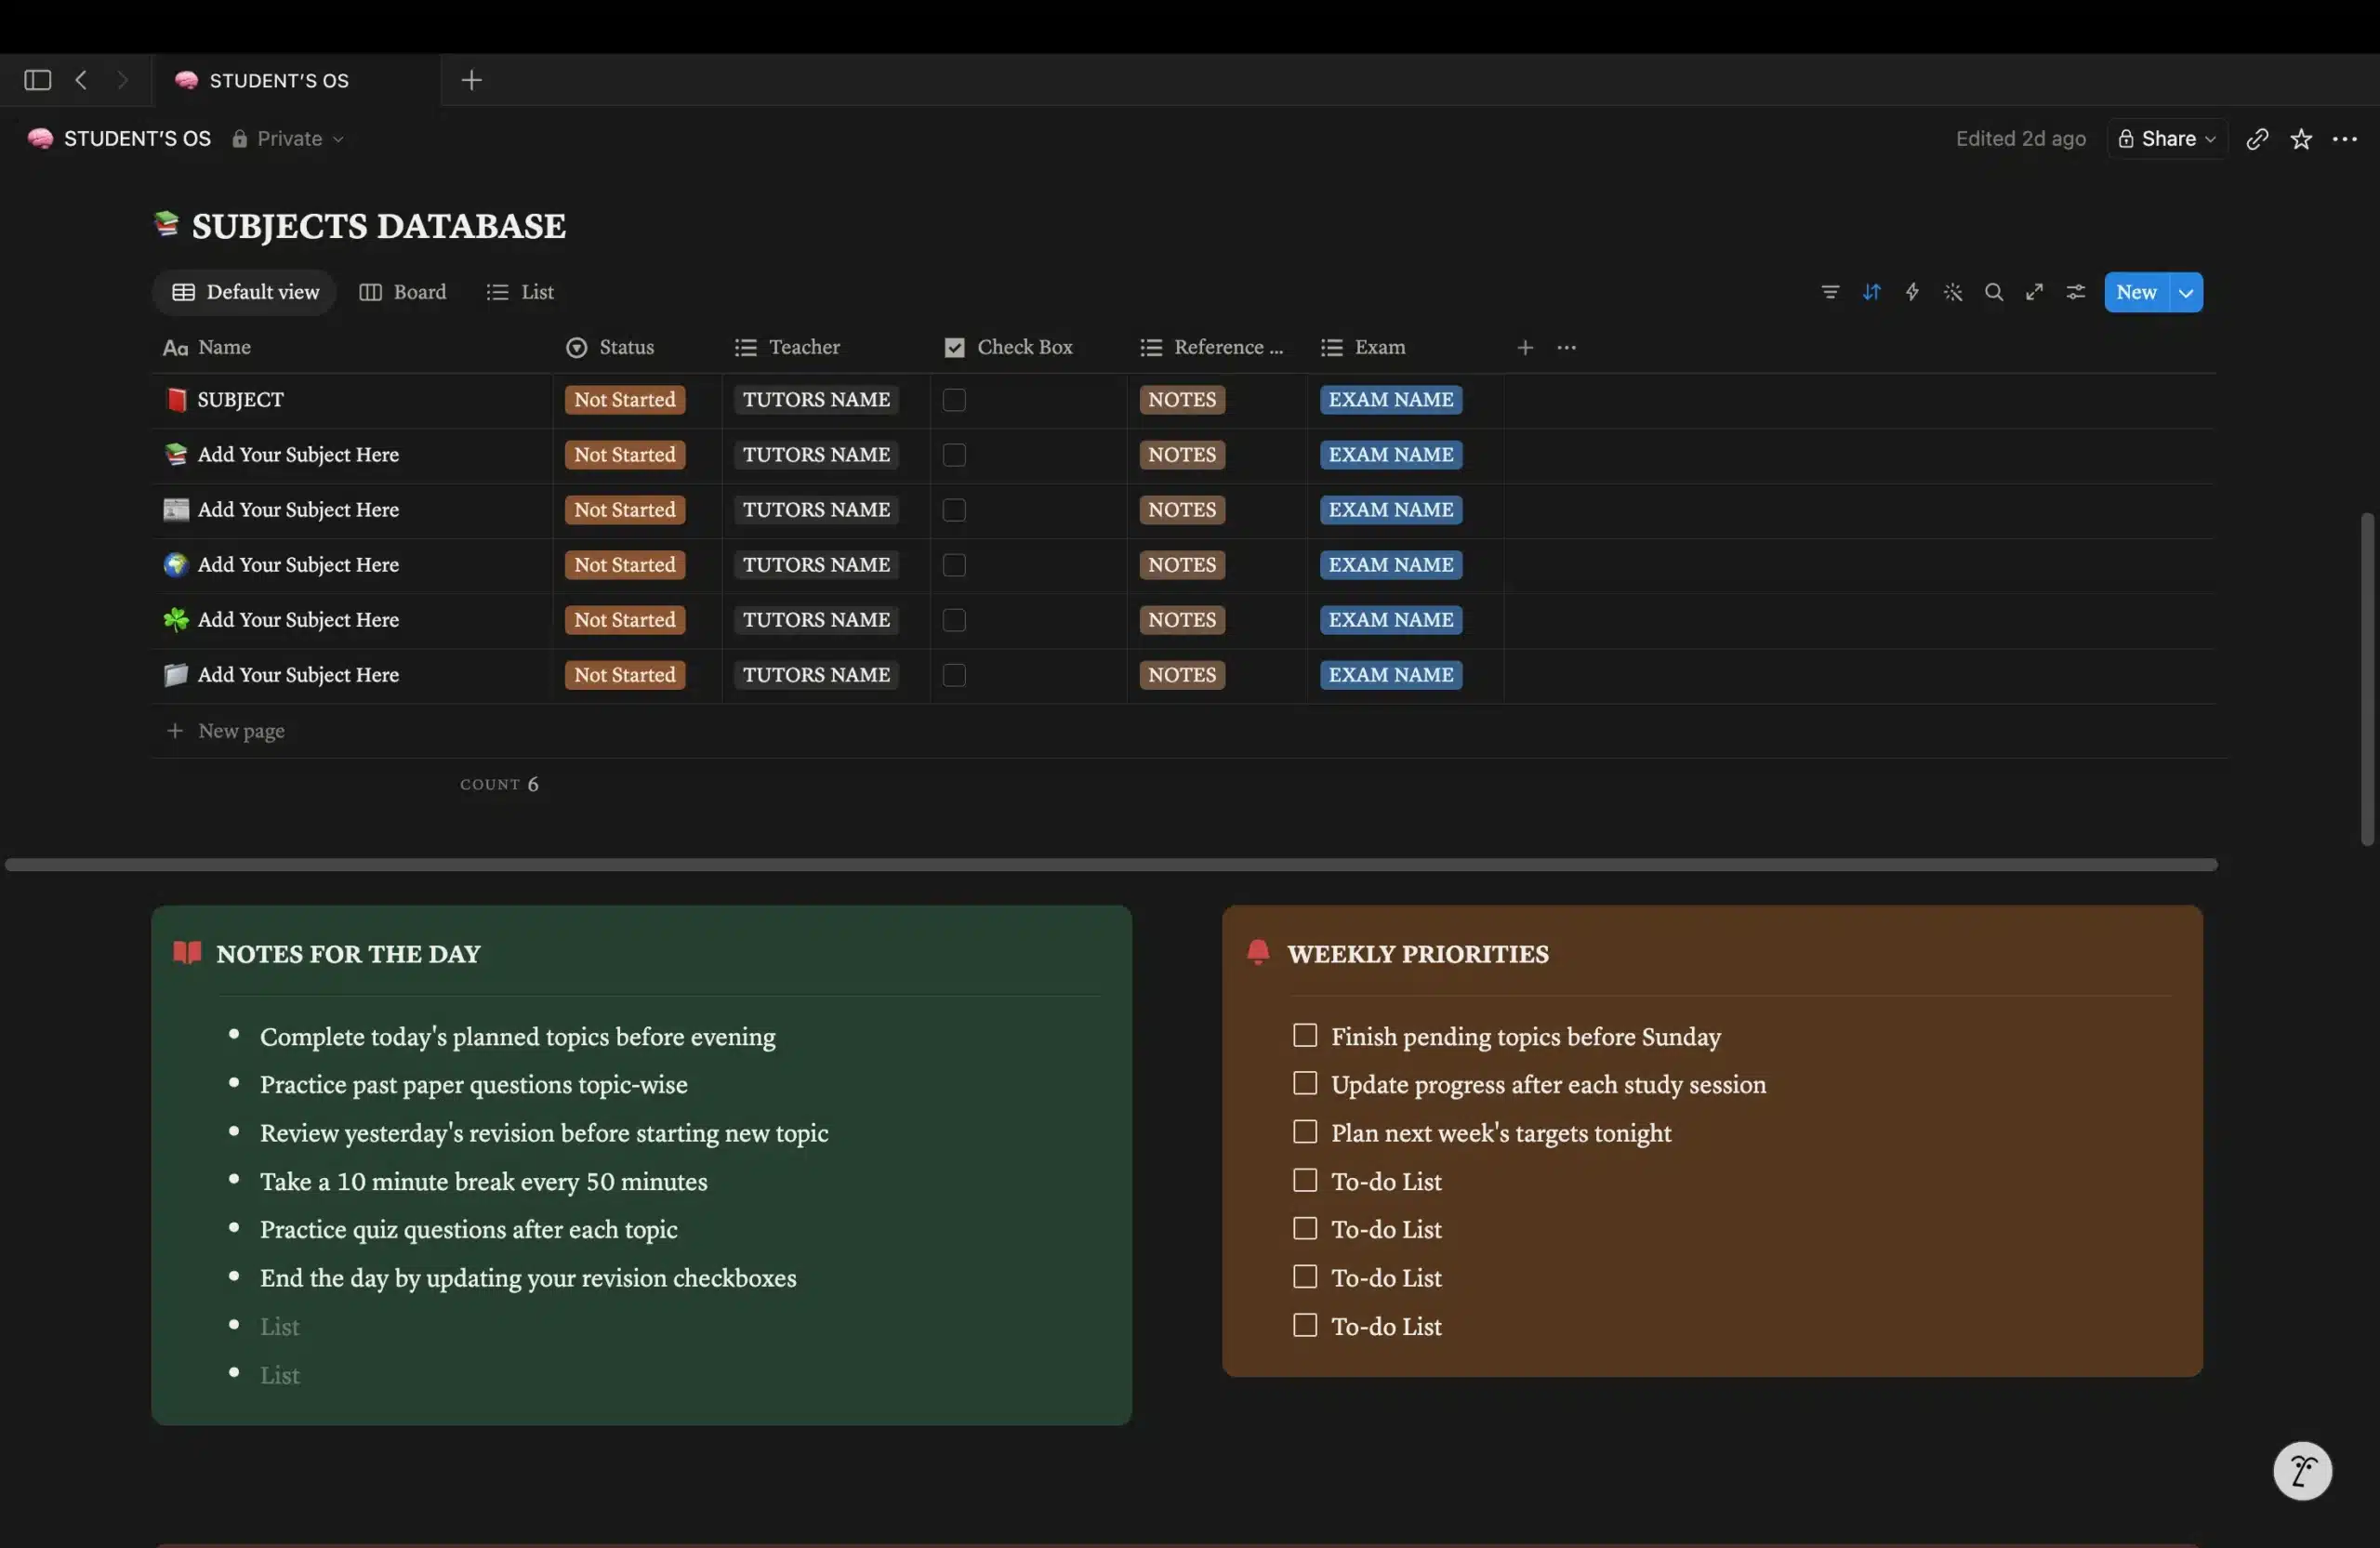Screen dimensions: 2380x1548
Task: Open the SUBJECT page
Action: tap(240, 400)
